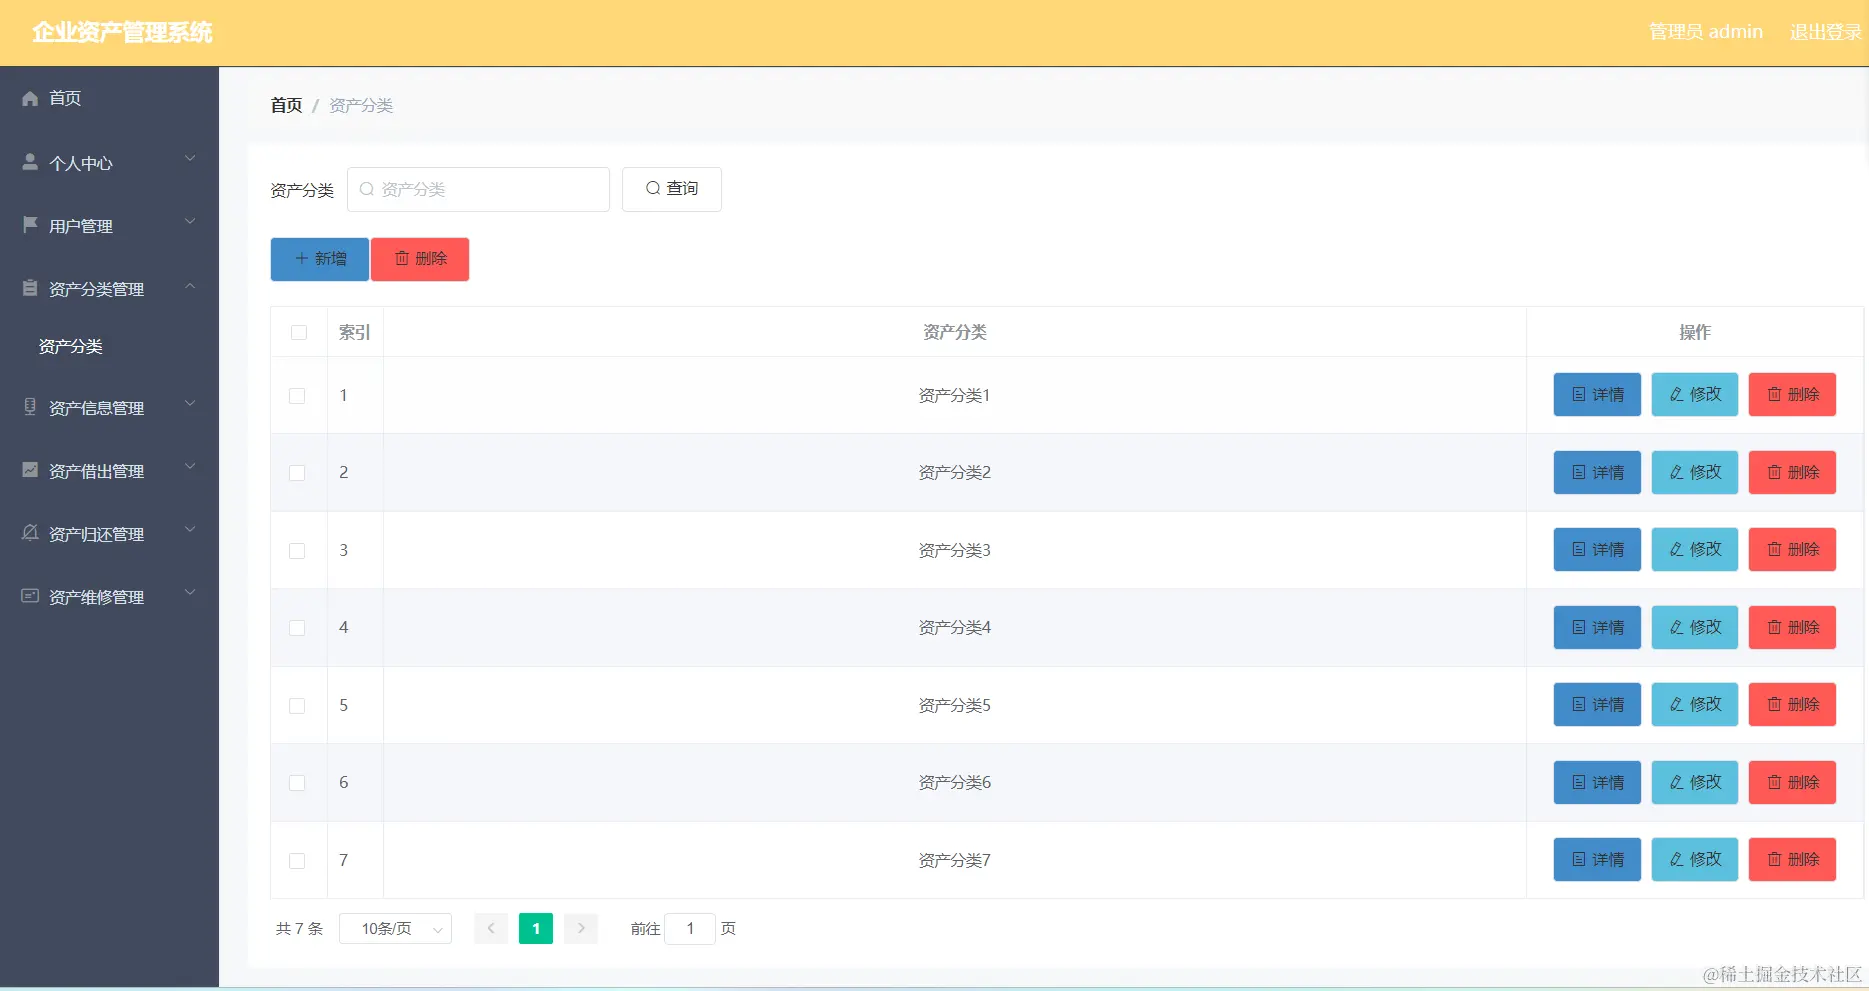This screenshot has width=1869, height=991.
Task: Click the person icon for 个人中心
Action: (x=30, y=162)
